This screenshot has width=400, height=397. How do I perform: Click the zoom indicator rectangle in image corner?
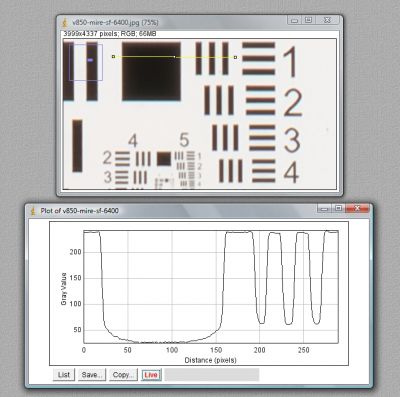[86, 62]
